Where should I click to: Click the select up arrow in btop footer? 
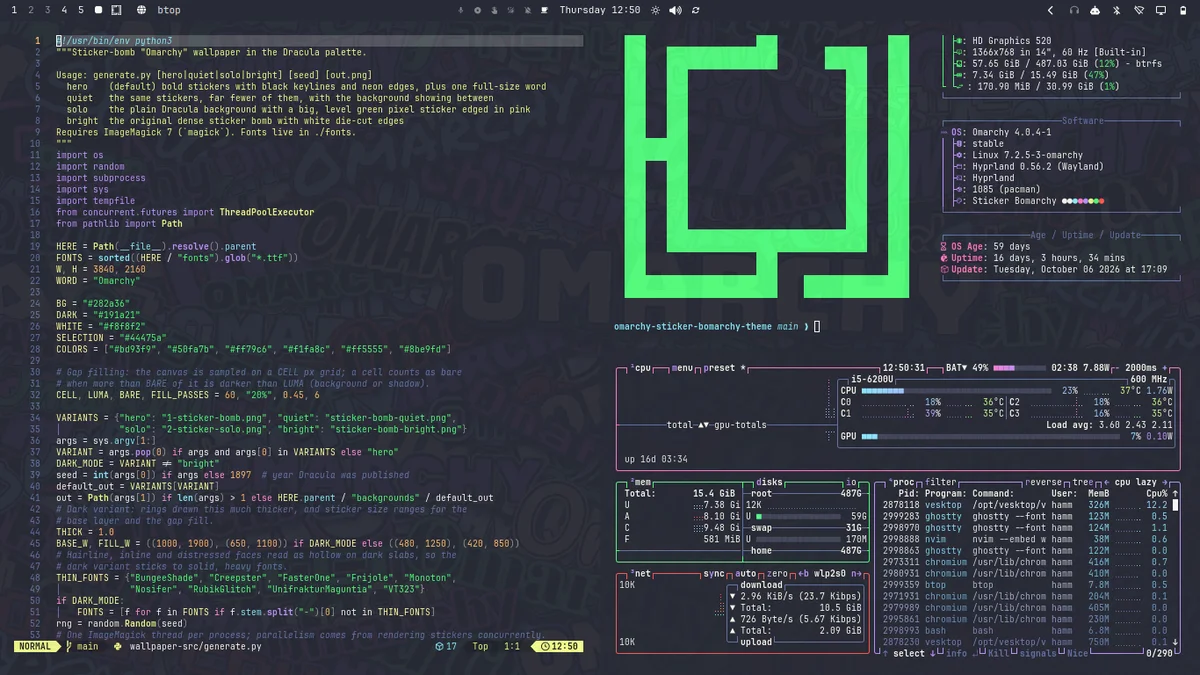[884, 653]
